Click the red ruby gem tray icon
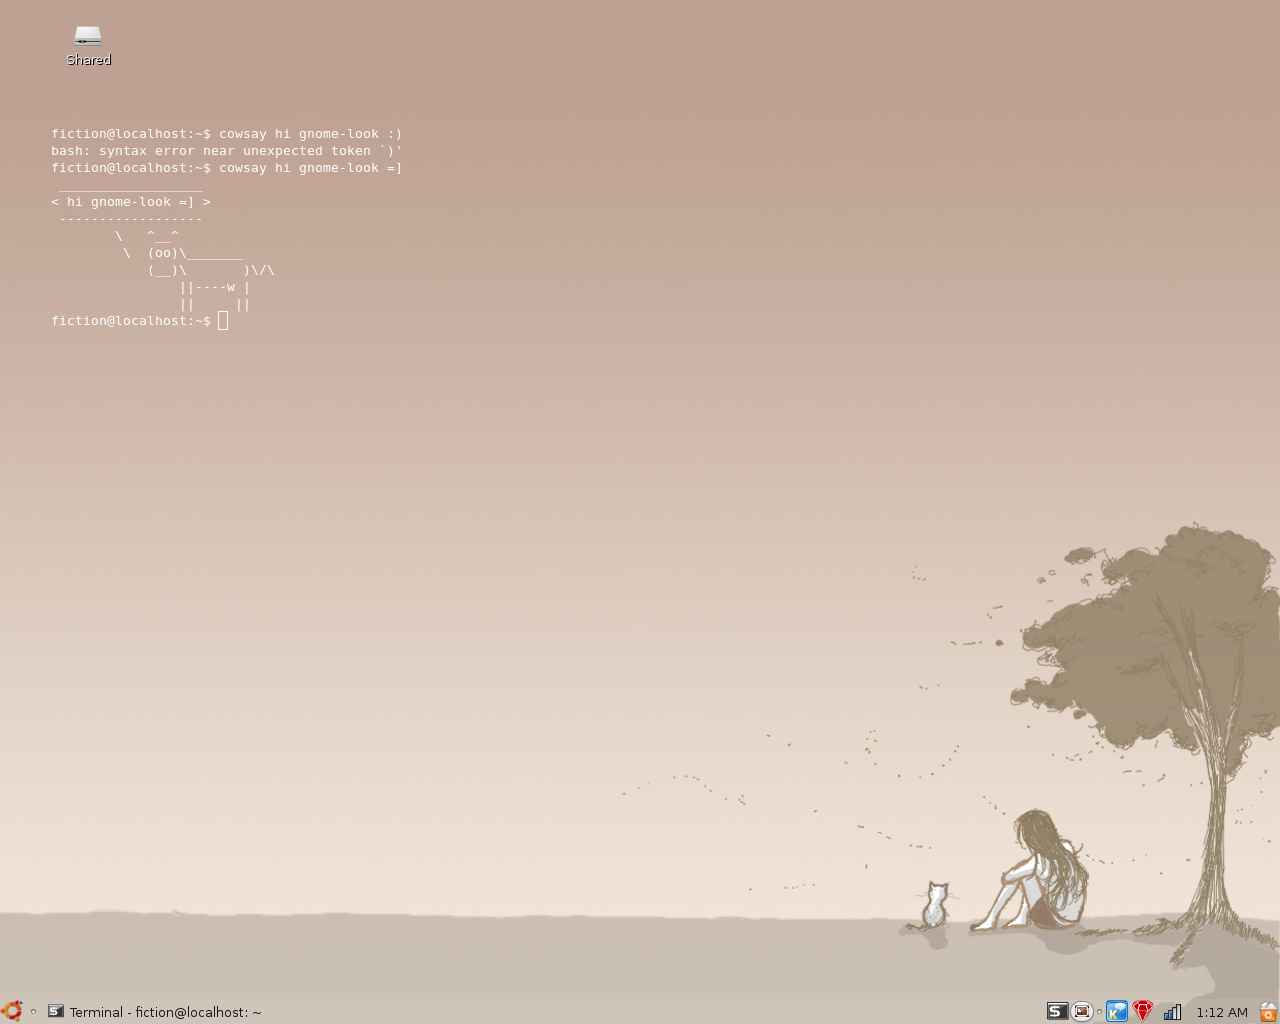Viewport: 1280px width, 1024px height. click(x=1143, y=1011)
